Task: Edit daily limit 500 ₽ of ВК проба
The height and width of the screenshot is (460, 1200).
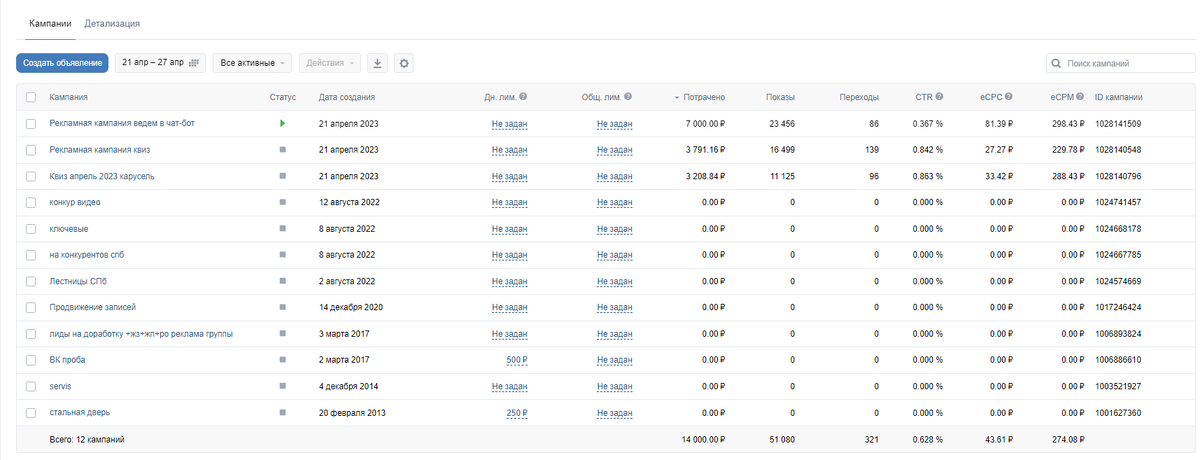Action: point(517,360)
